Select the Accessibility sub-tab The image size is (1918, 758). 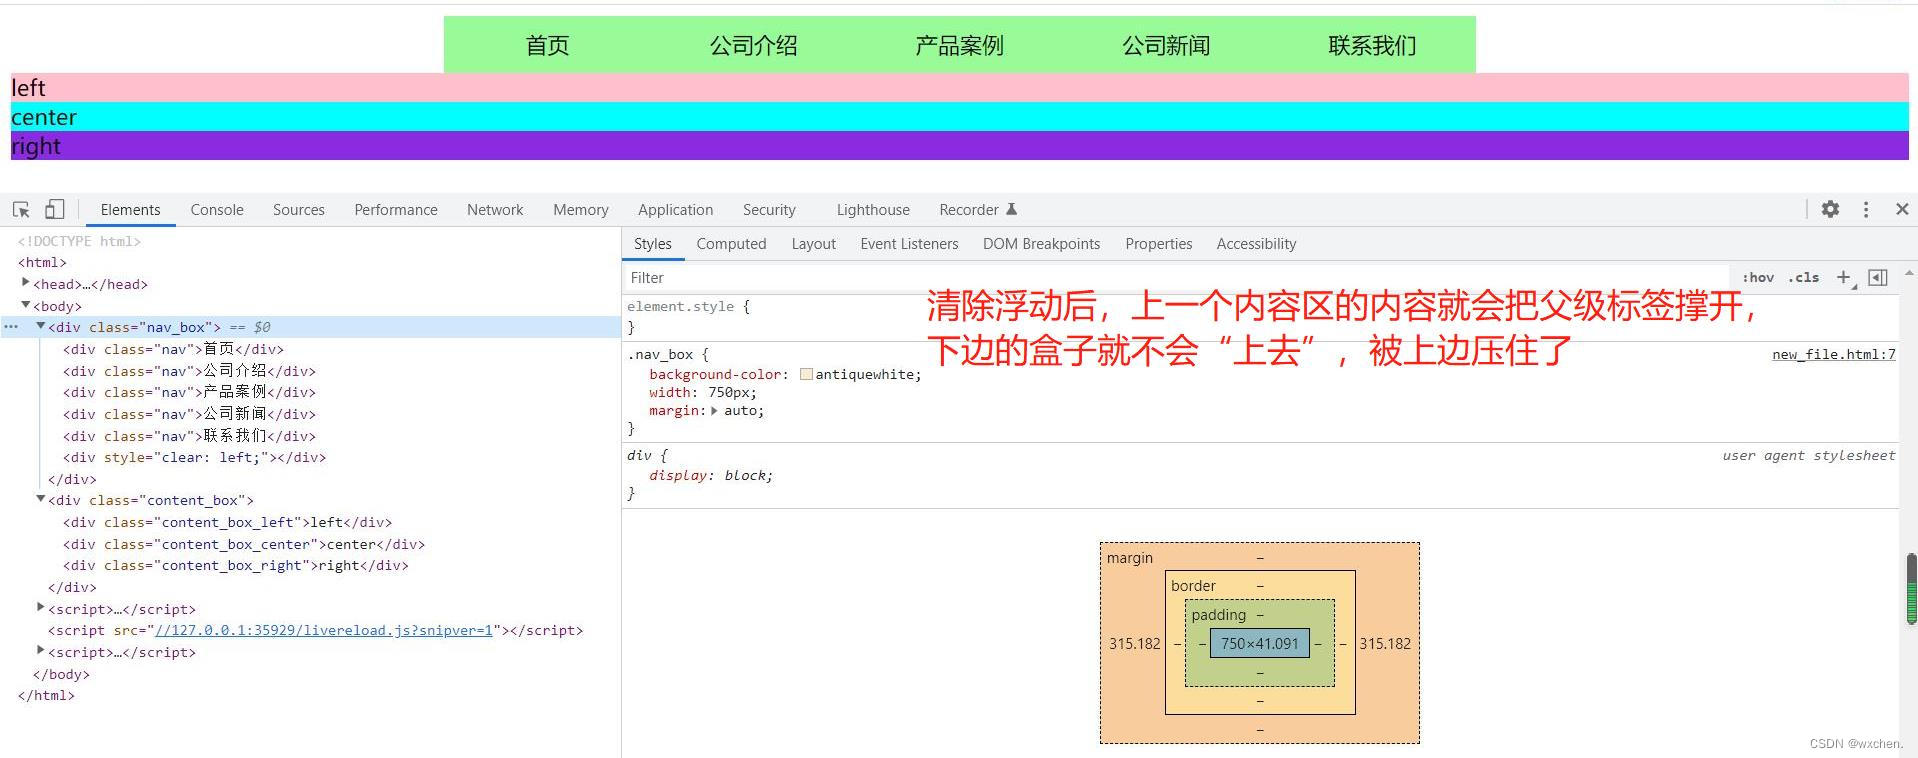pyautogui.click(x=1256, y=244)
